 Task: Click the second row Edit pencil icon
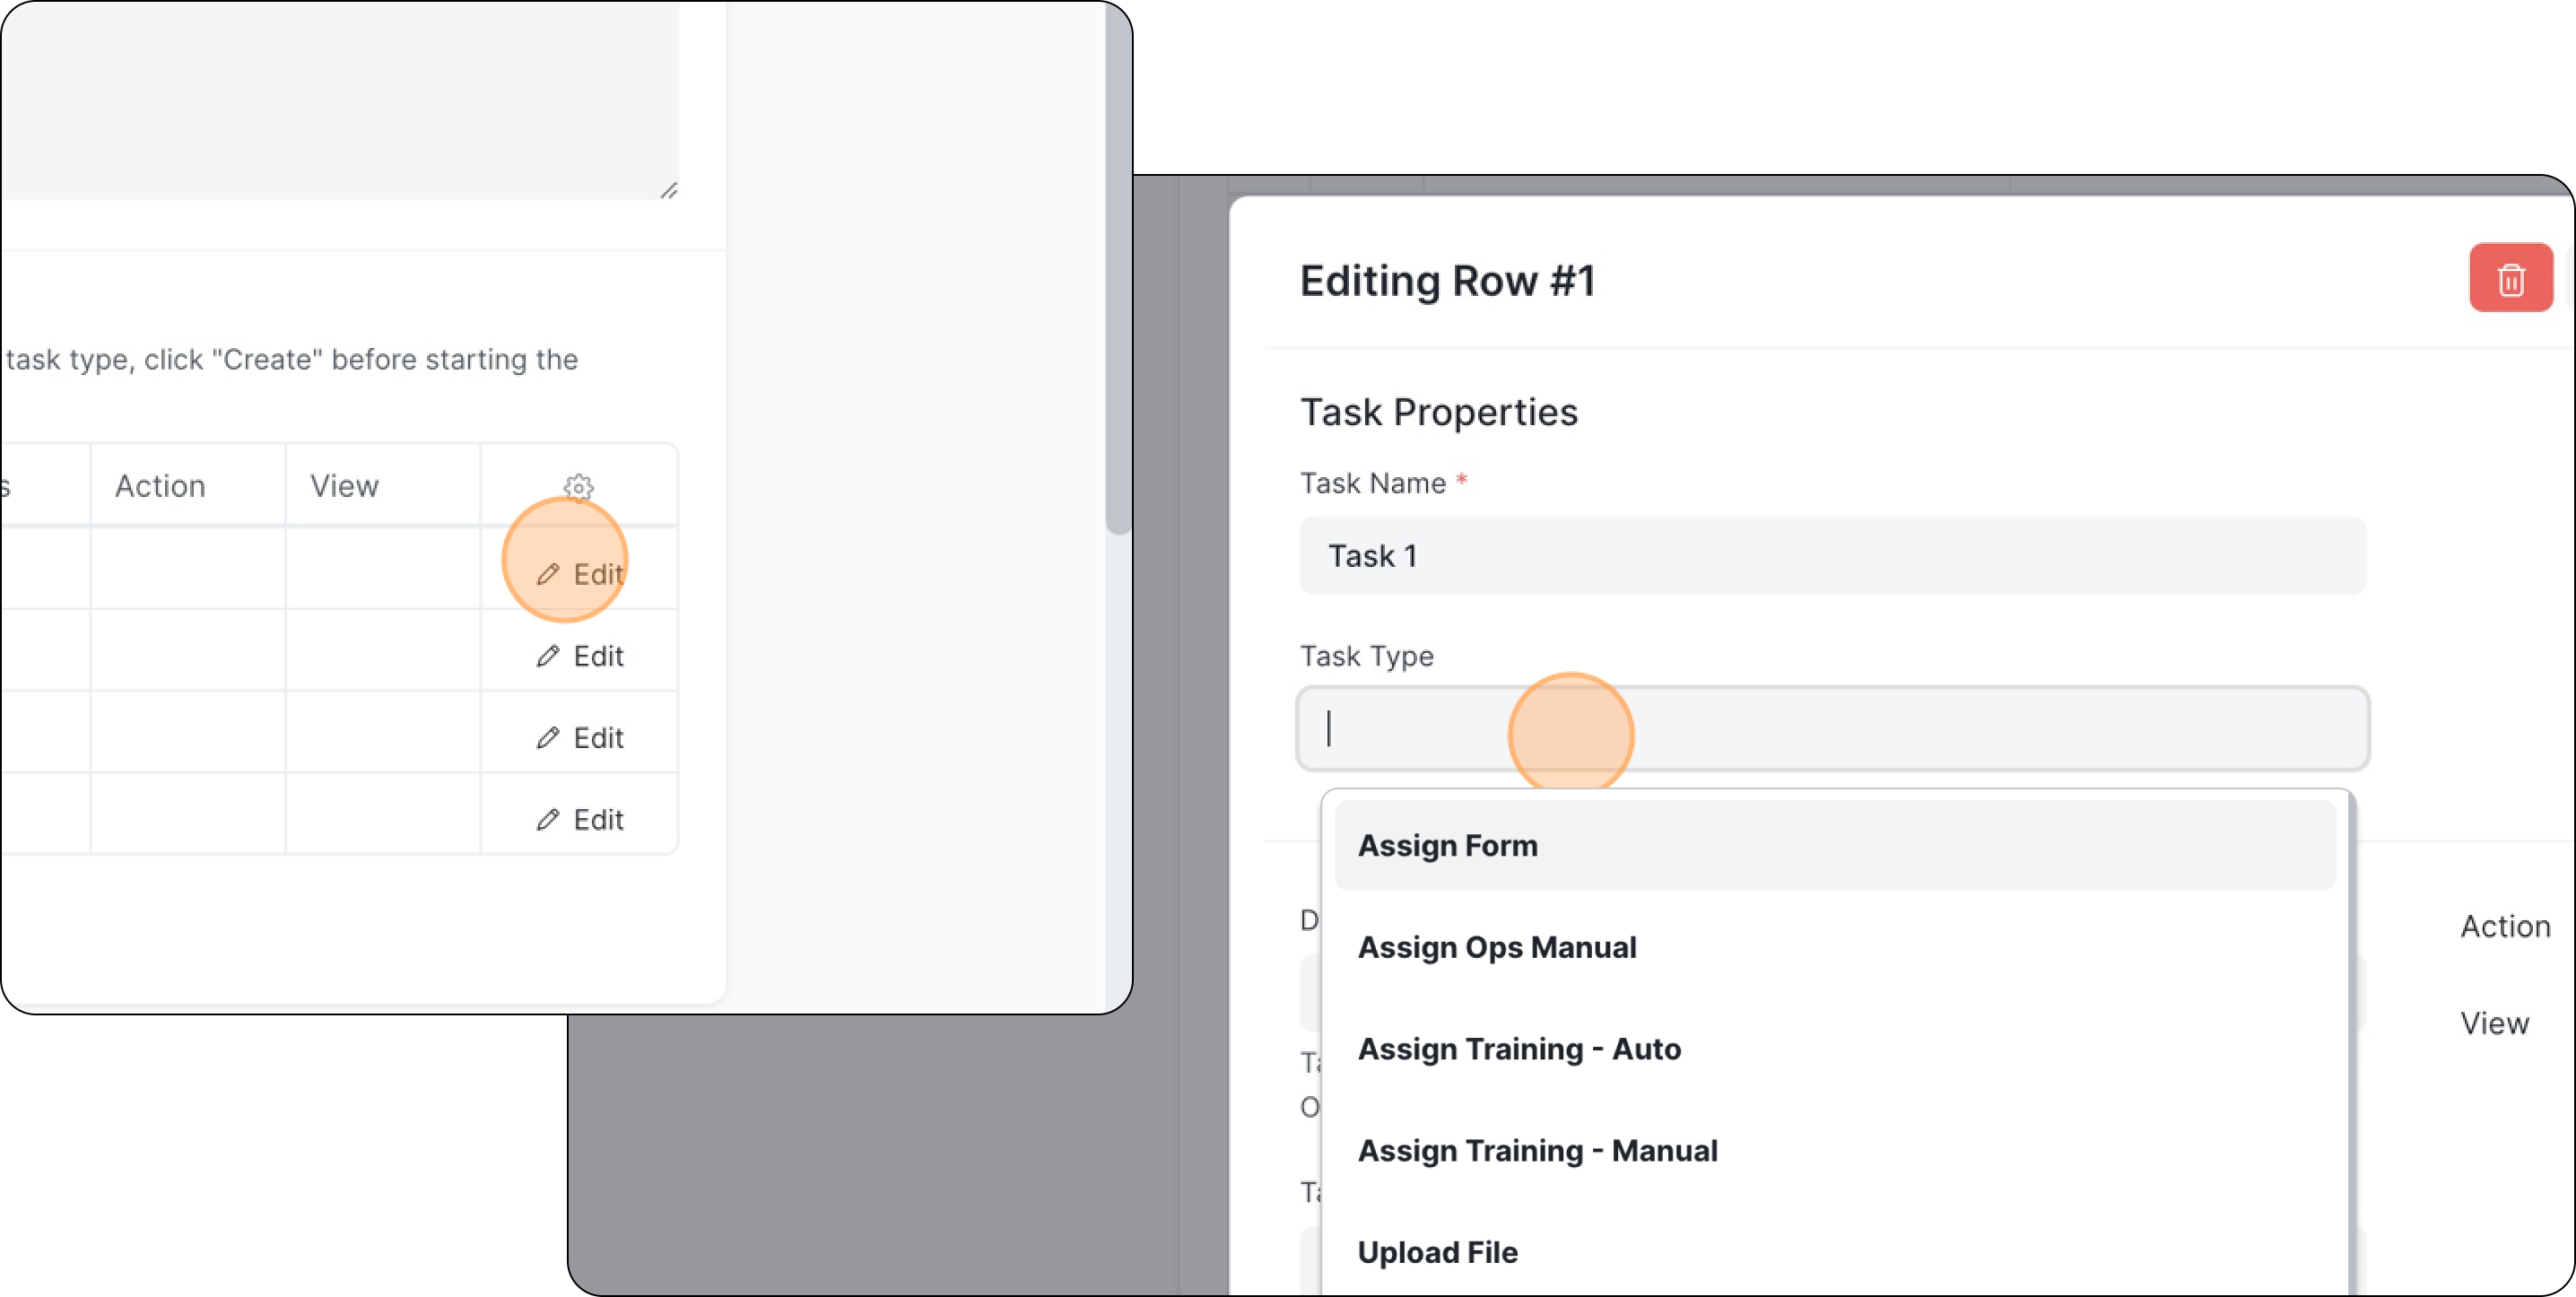(x=547, y=656)
